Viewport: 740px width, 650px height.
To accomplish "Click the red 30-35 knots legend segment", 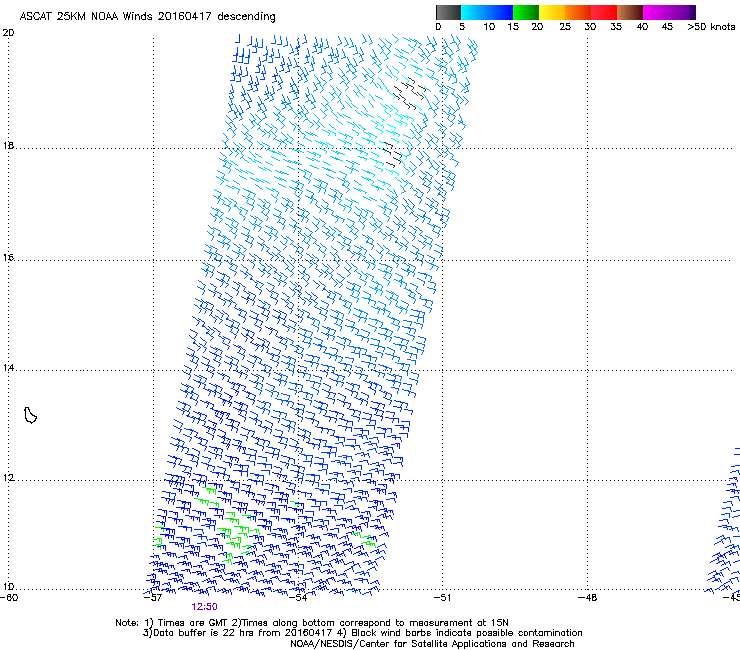I will [604, 12].
